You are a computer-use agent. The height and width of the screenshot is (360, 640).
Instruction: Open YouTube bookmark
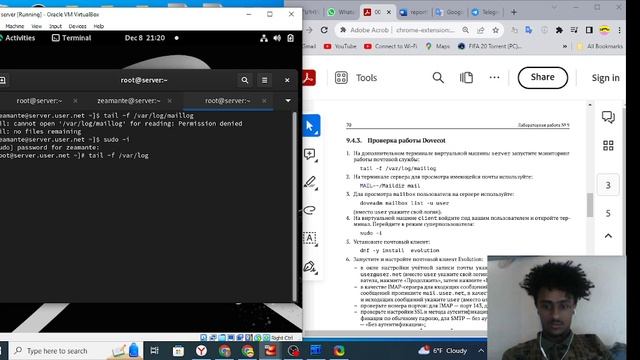(x=340, y=46)
